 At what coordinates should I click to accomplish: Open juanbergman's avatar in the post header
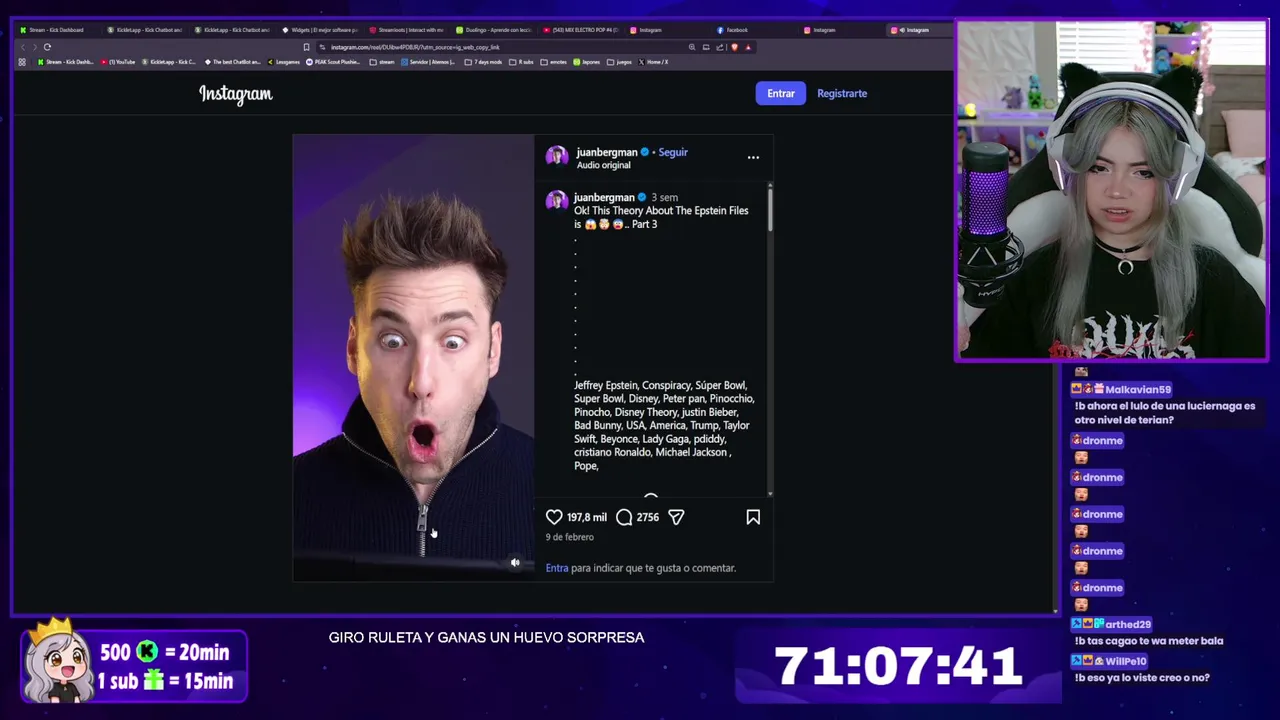tap(557, 156)
